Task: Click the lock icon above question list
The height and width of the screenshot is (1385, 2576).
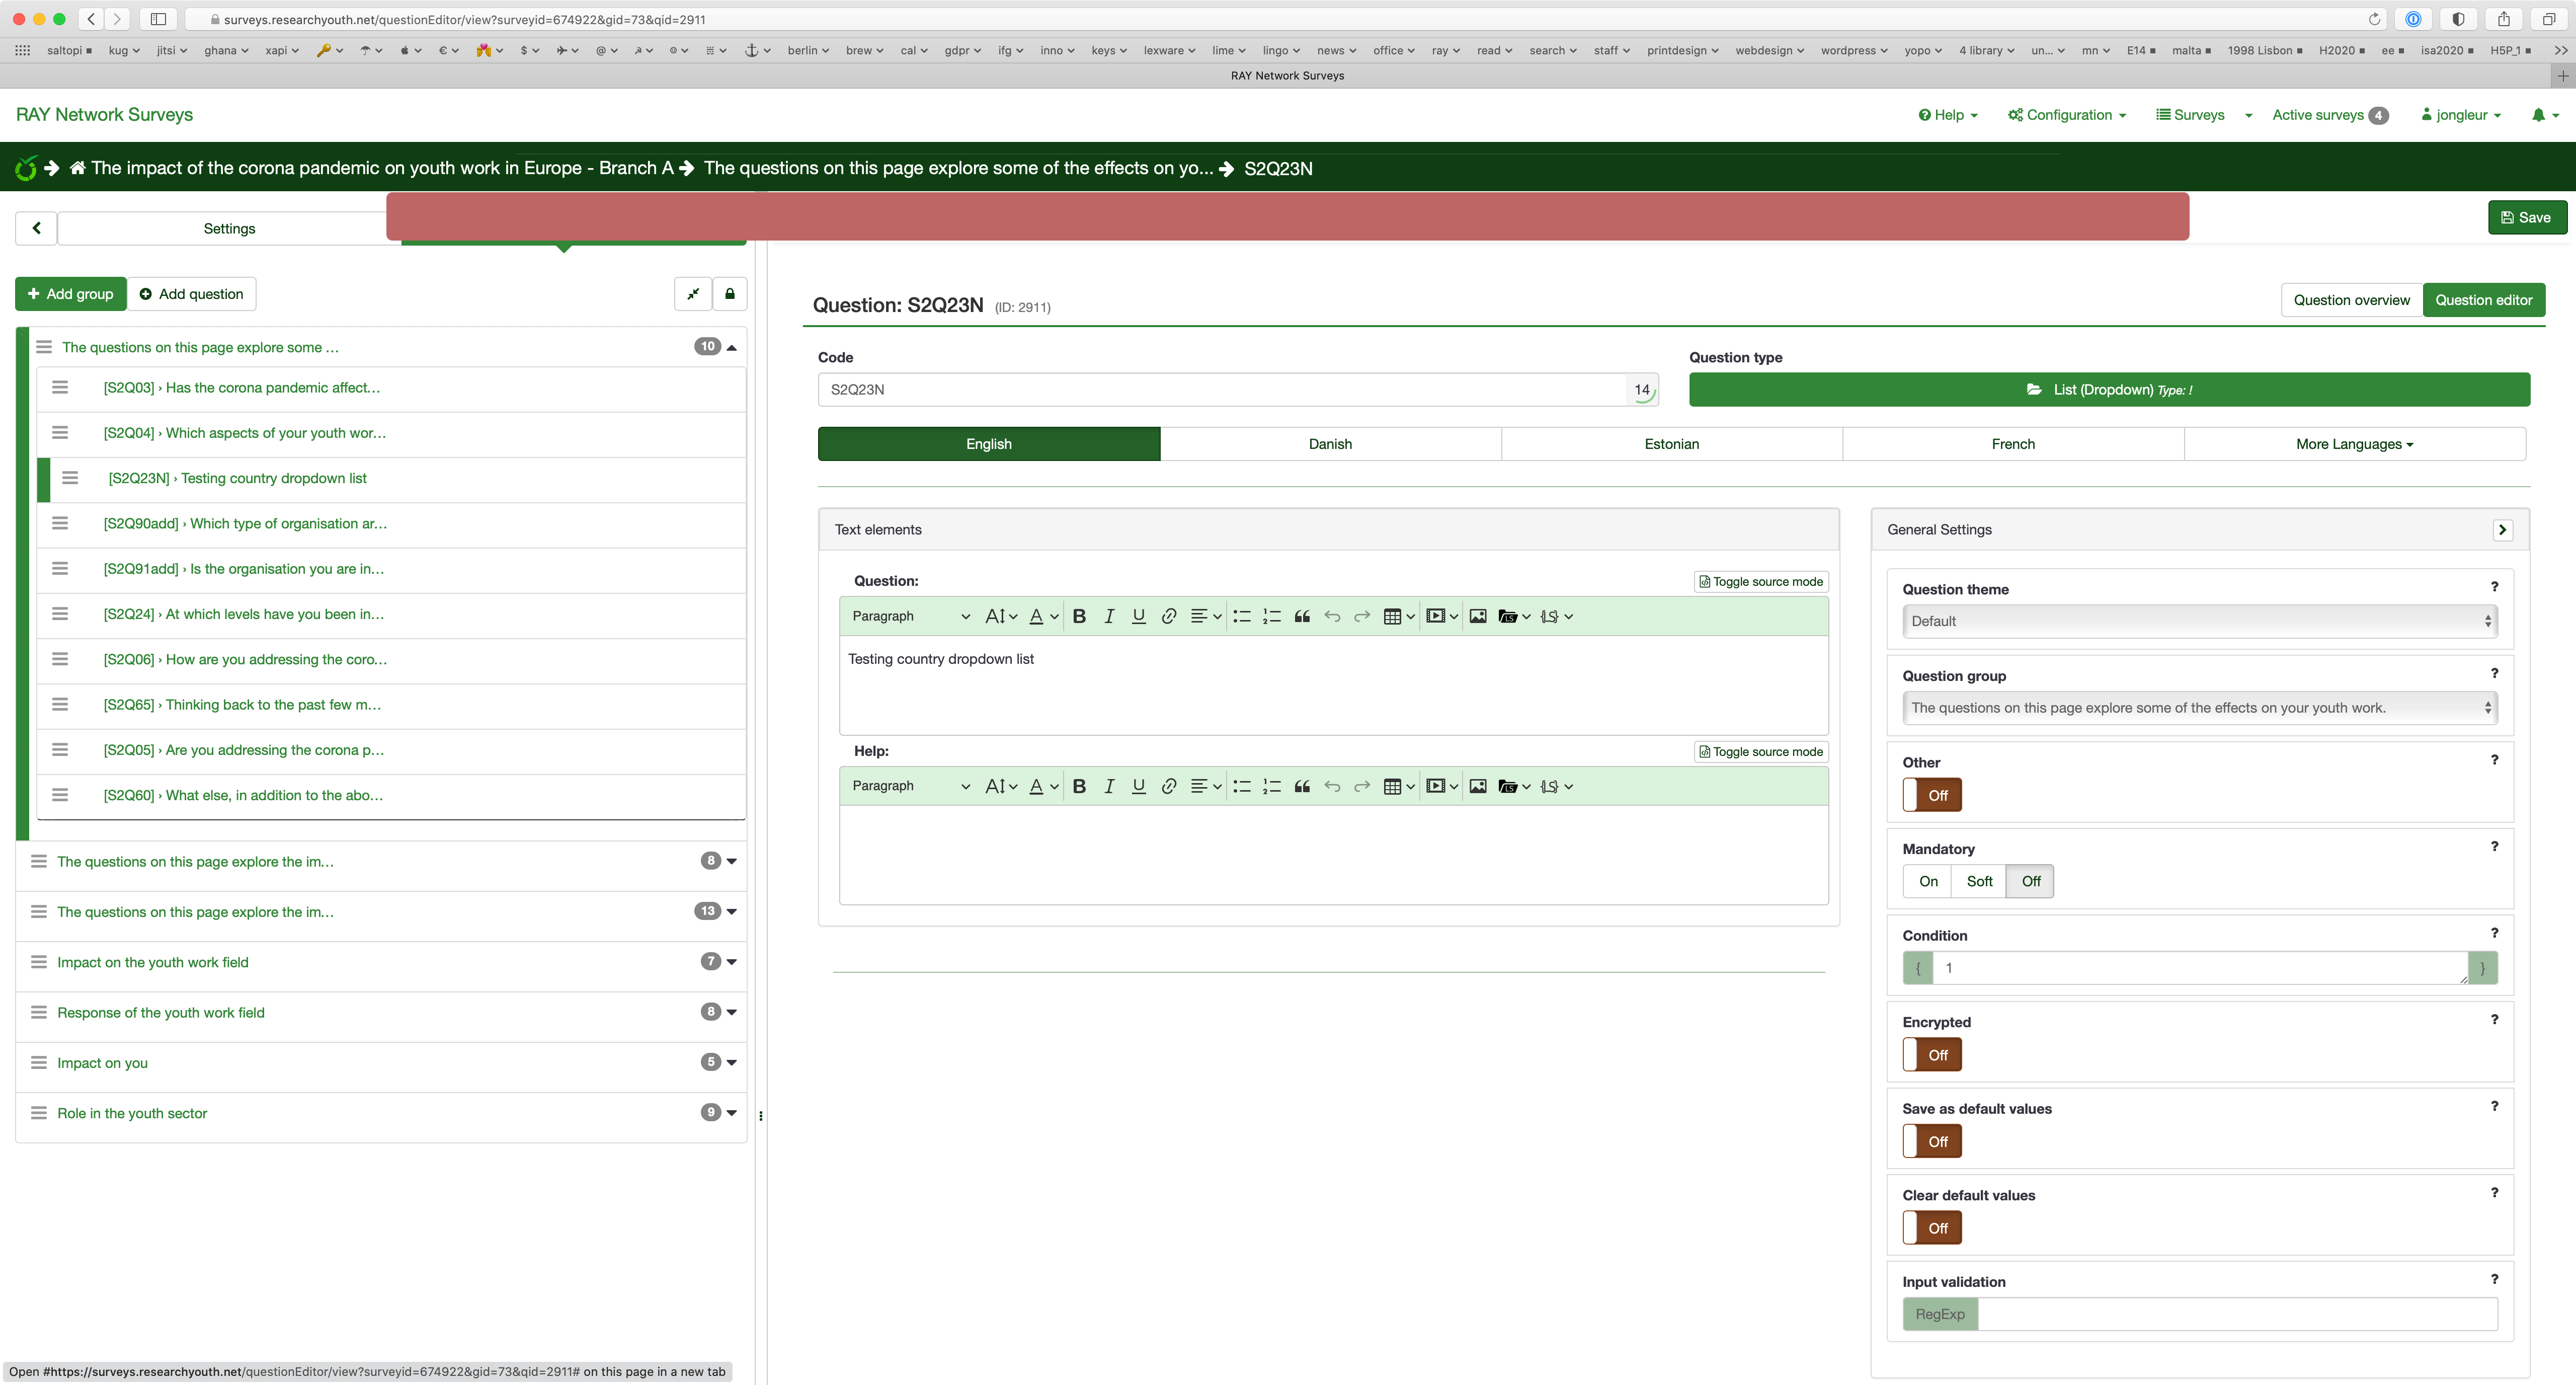Action: click(x=730, y=294)
